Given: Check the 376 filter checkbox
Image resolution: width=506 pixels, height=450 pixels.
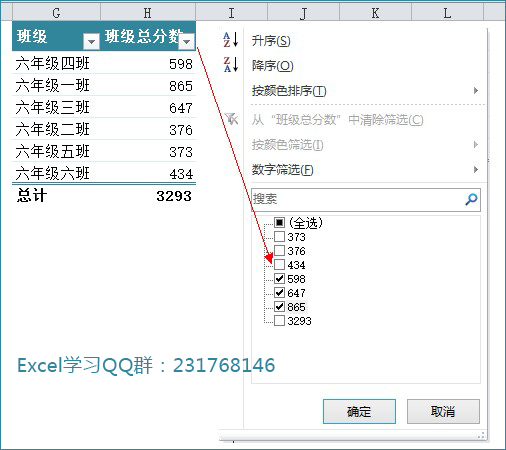Looking at the screenshot, I should (279, 250).
